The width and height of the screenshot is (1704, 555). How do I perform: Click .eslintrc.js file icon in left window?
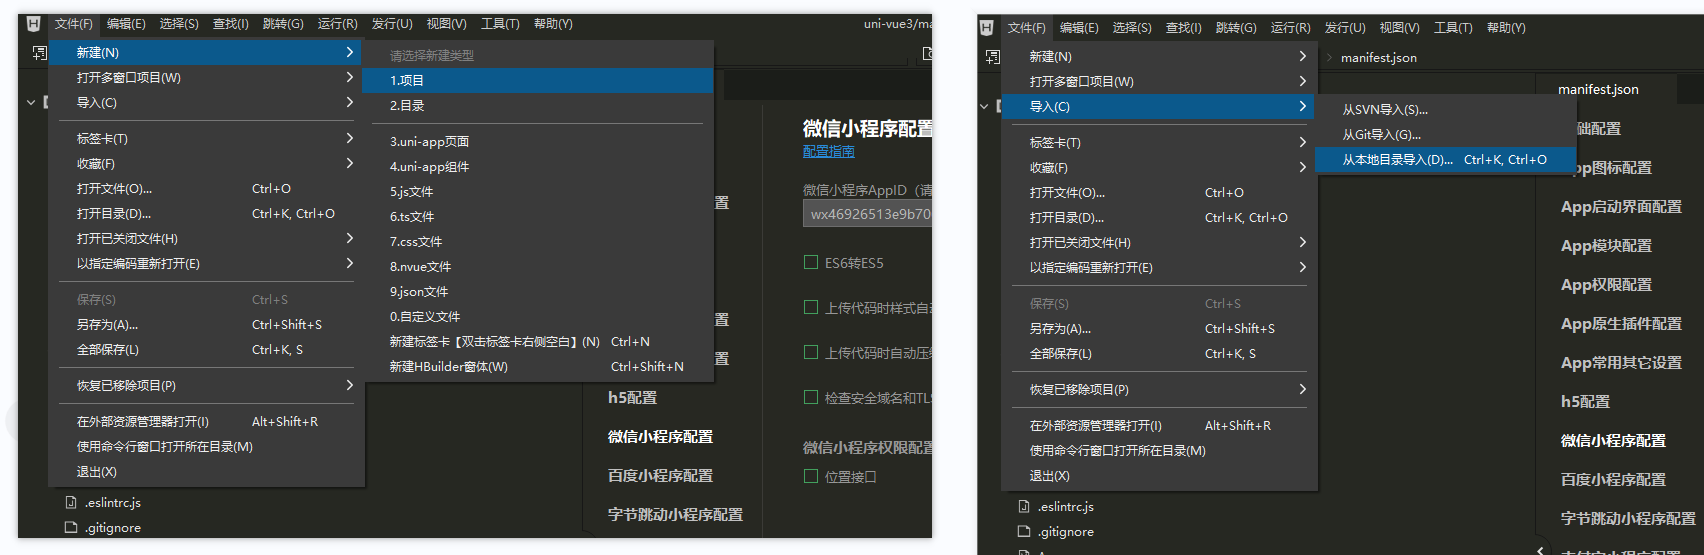click(71, 503)
